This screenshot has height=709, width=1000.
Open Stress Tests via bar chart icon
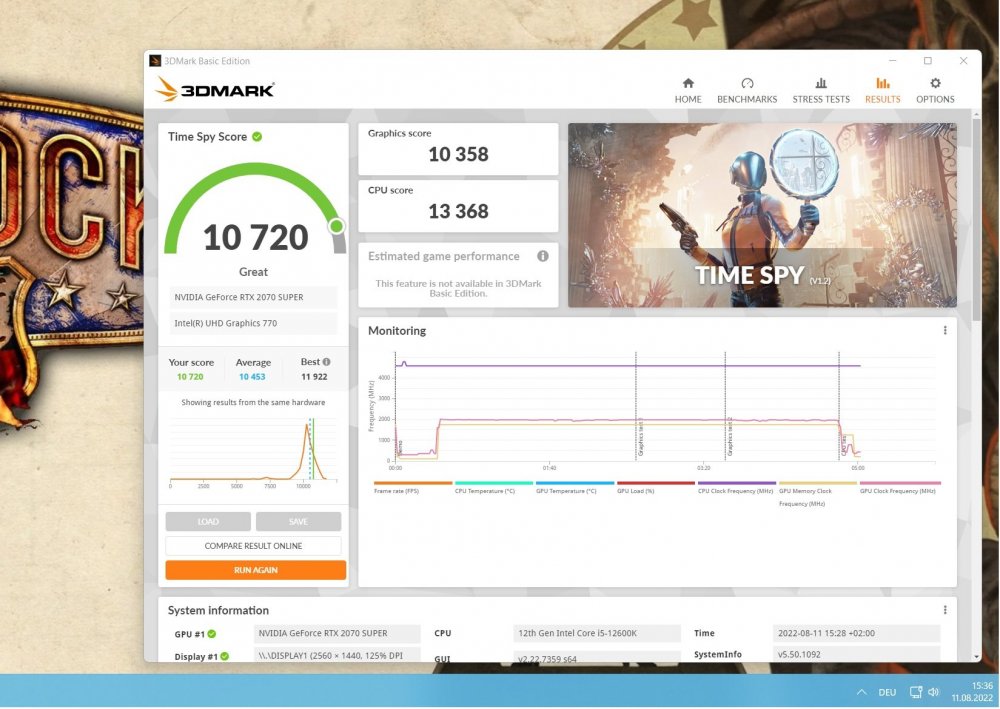point(821,84)
